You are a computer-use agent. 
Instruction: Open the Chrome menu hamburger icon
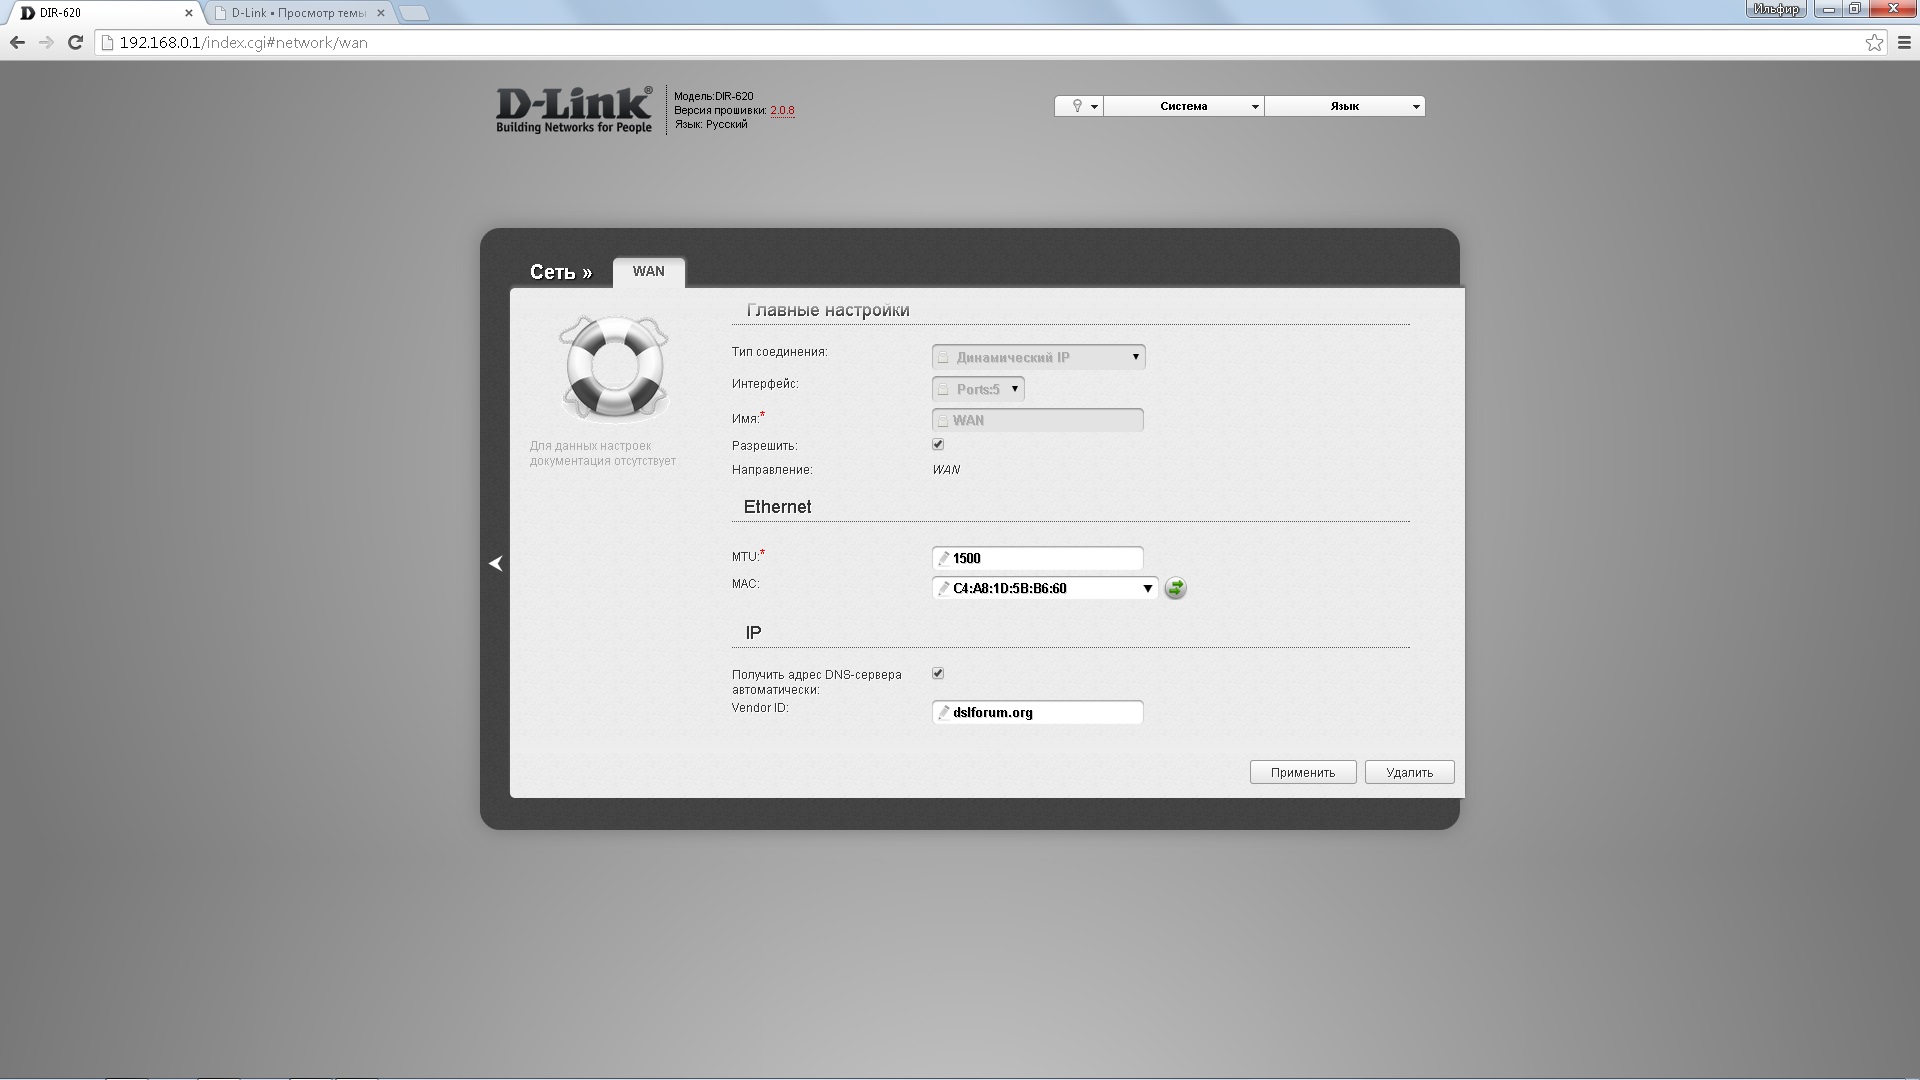click(x=1904, y=42)
